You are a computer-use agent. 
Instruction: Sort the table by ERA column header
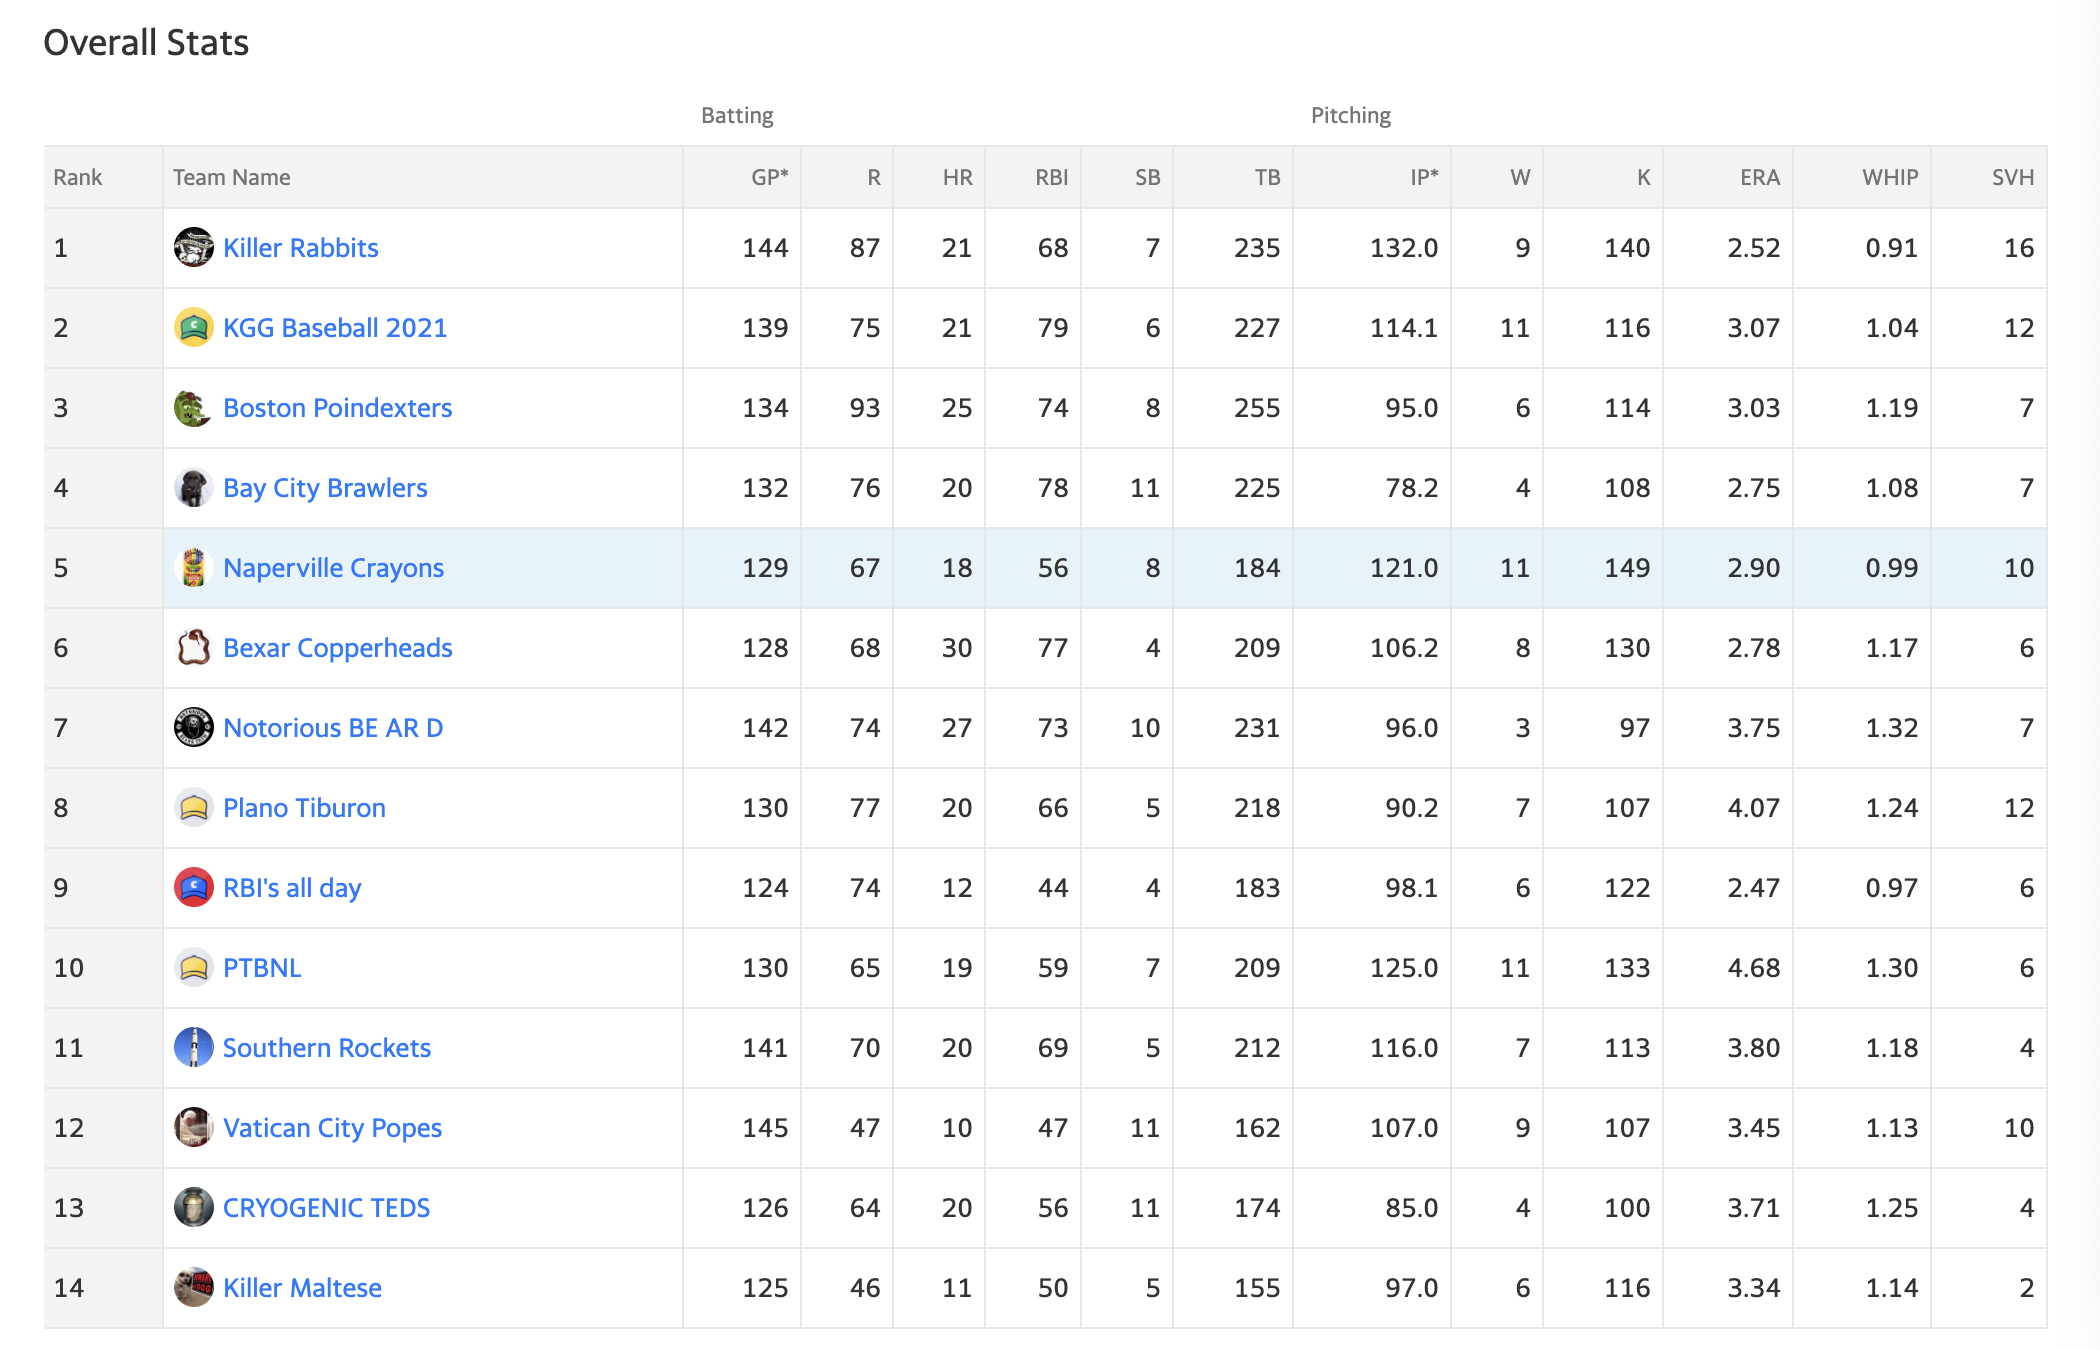pyautogui.click(x=1759, y=177)
